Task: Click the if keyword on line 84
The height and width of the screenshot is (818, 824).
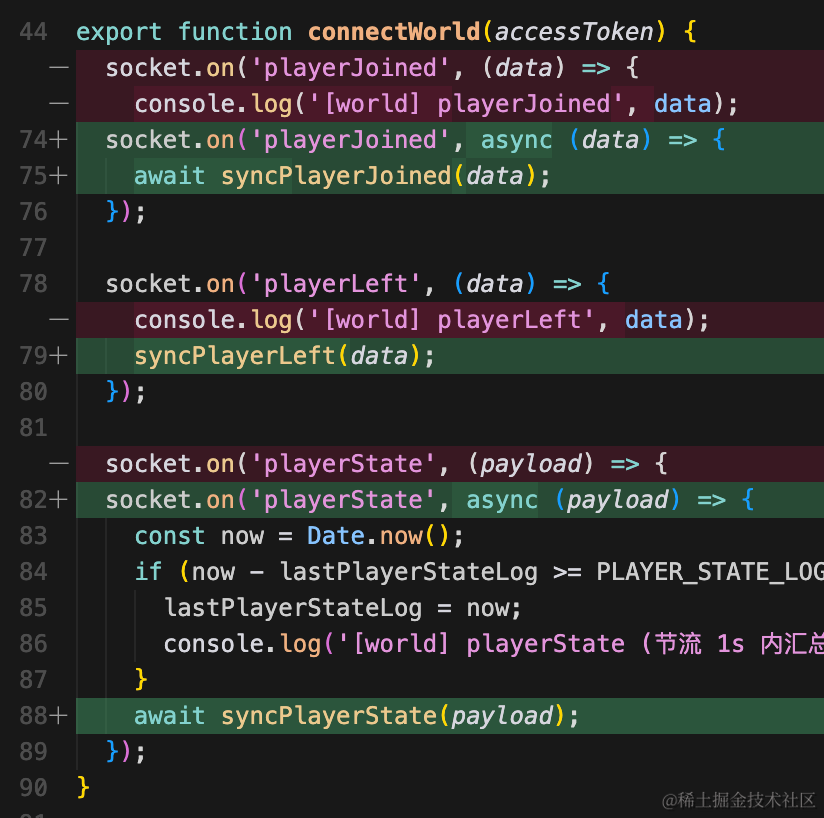Action: (148, 572)
